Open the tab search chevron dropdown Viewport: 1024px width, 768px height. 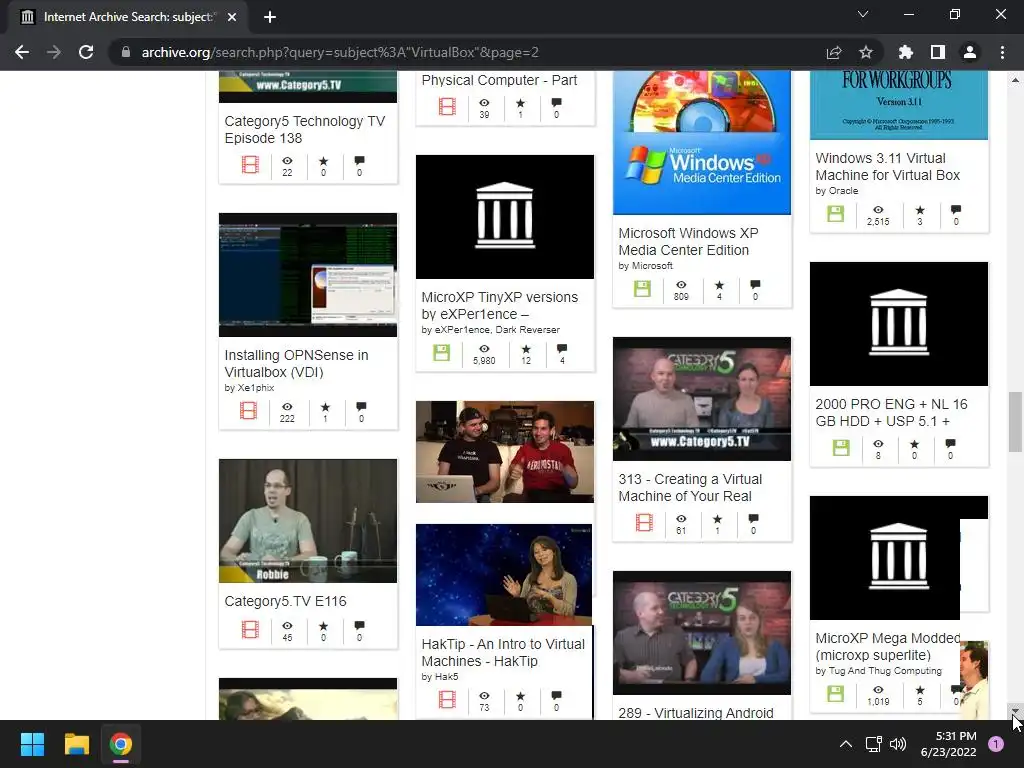[x=863, y=14]
